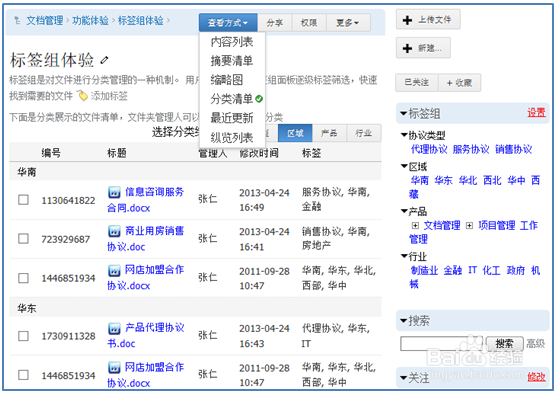This screenshot has height=394, width=556.
Task: Select 分类清单 view option
Action: (232, 99)
